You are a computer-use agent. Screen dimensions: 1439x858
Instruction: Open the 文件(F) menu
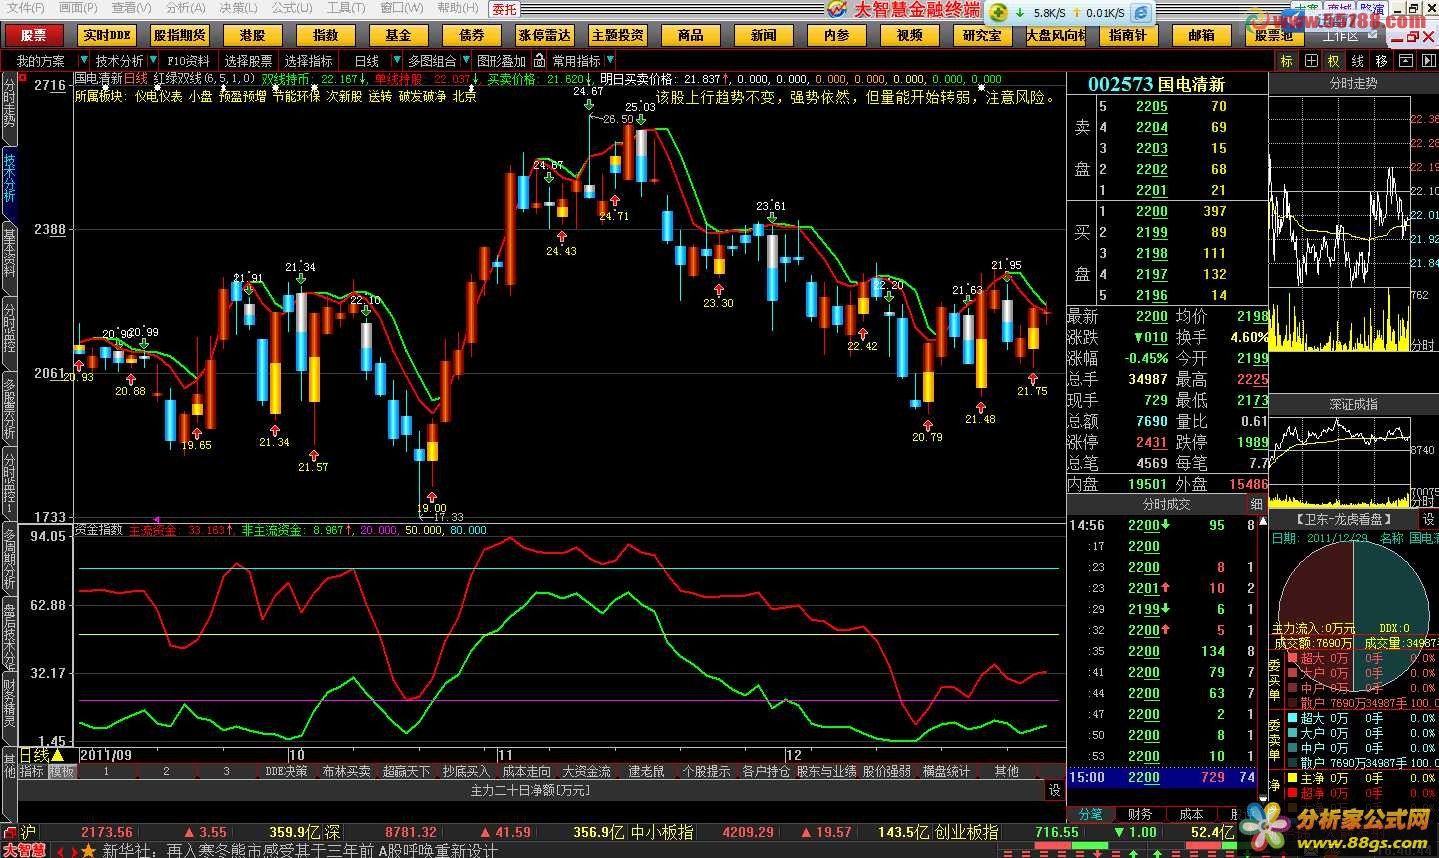25,8
